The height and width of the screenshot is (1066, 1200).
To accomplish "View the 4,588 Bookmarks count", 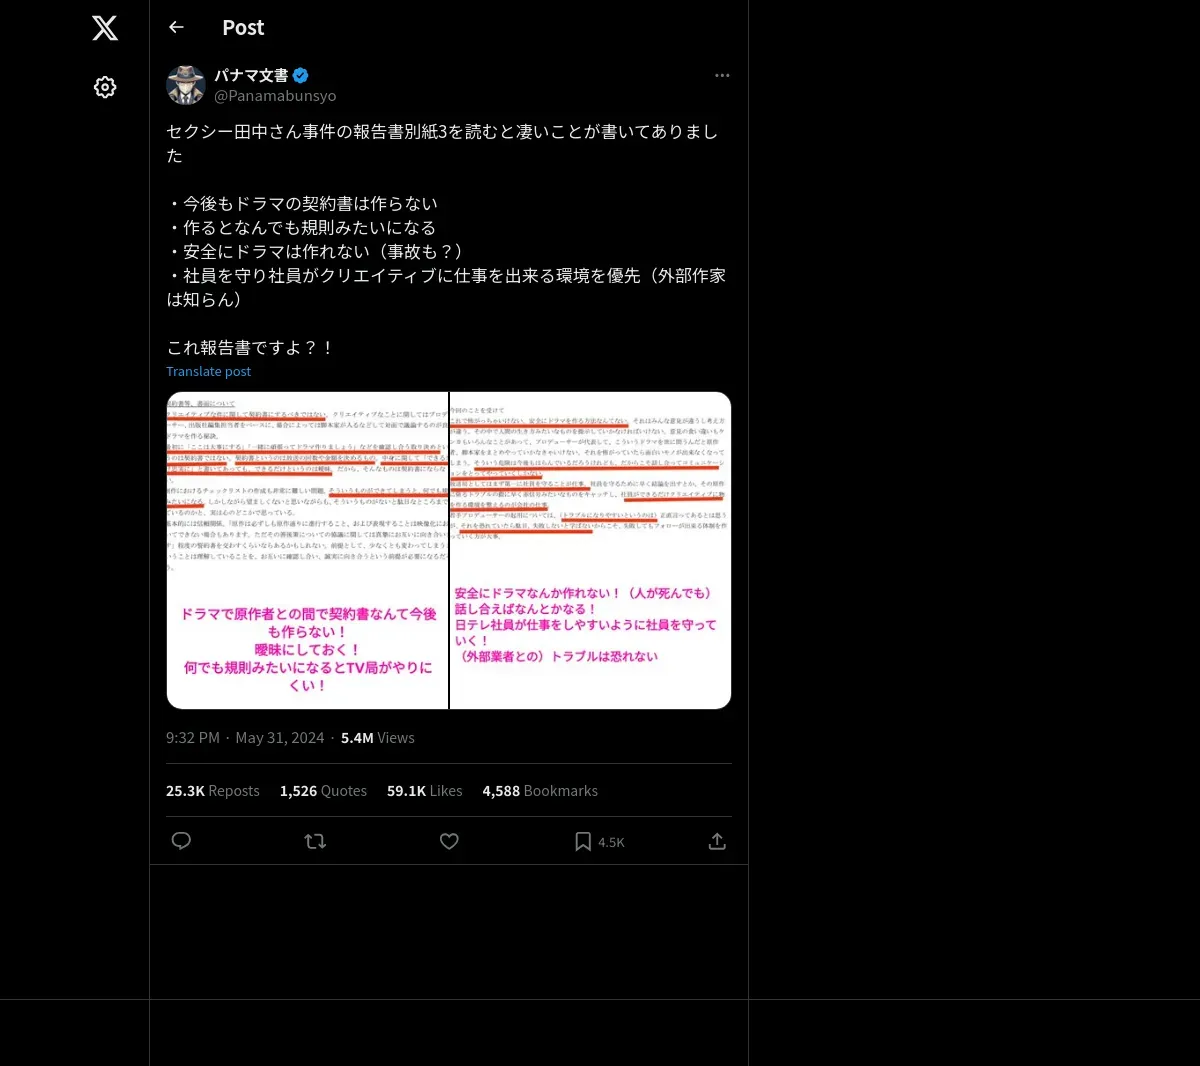I will [x=540, y=790].
